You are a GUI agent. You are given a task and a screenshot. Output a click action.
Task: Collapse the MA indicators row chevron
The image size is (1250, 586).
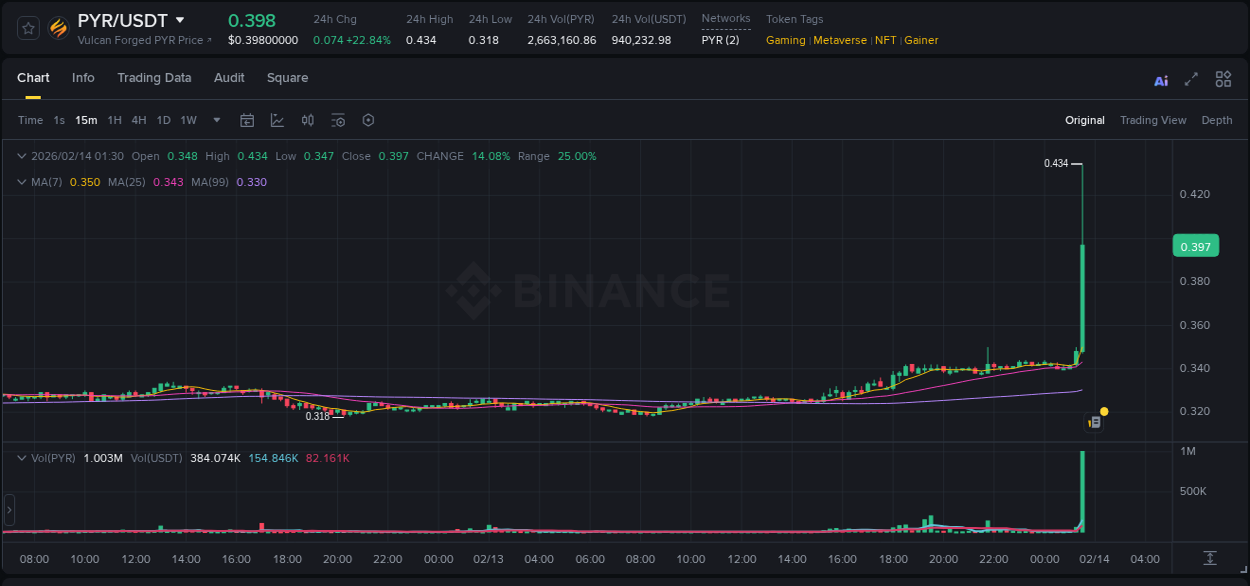[21, 182]
